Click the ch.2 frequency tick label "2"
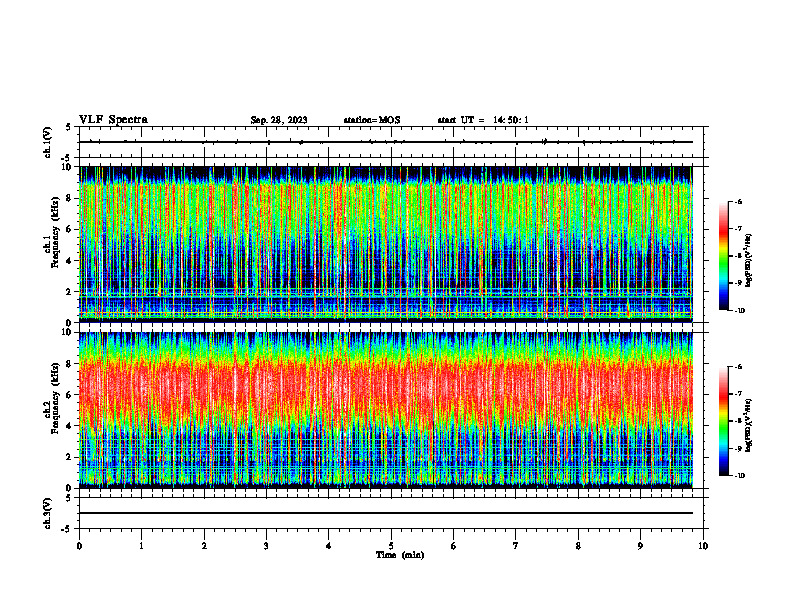The width and height of the screenshot is (792, 612). (70, 457)
